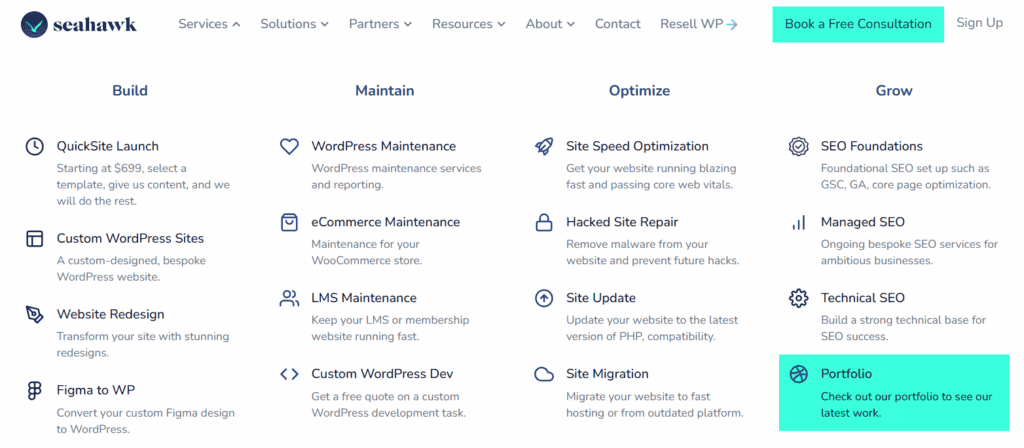Go to Resell WP link
The image size is (1024, 448).
(x=698, y=24)
